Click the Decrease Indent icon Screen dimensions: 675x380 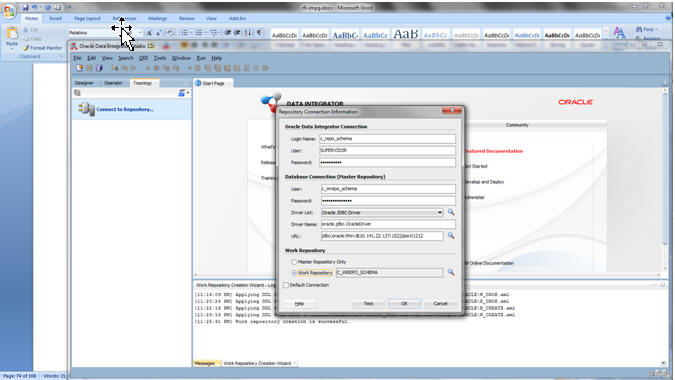(228, 33)
